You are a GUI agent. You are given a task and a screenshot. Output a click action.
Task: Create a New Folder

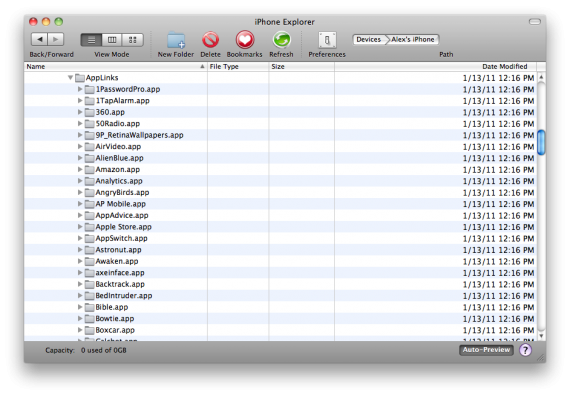(x=176, y=40)
